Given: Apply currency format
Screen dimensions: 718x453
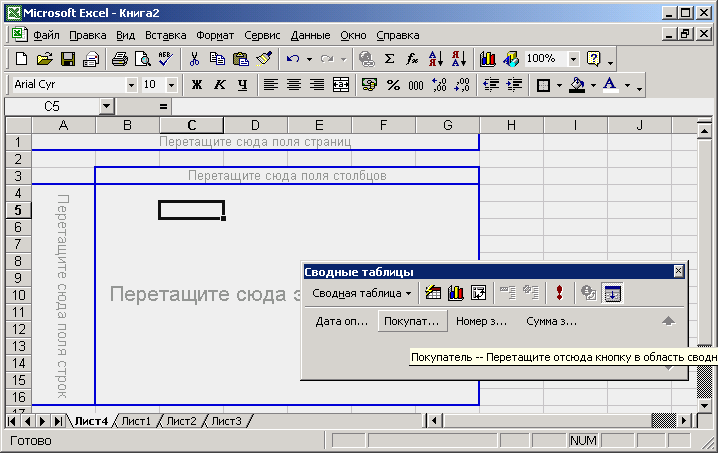Looking at the screenshot, I should point(370,85).
